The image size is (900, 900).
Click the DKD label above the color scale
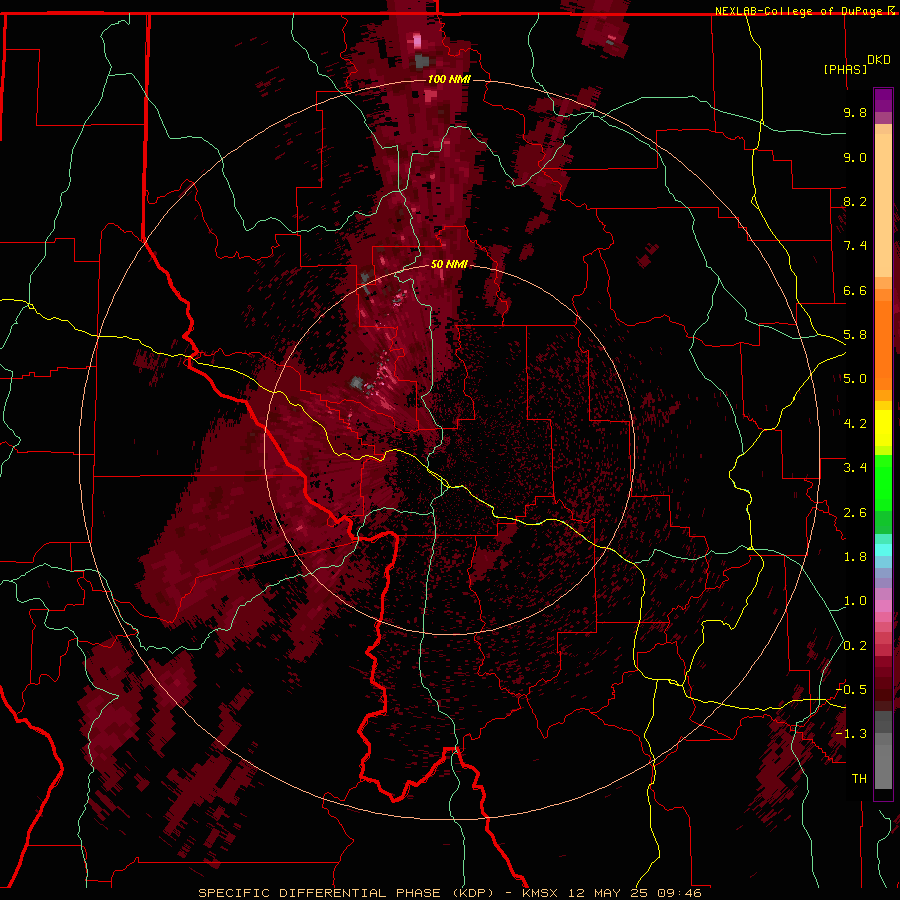tap(878, 60)
